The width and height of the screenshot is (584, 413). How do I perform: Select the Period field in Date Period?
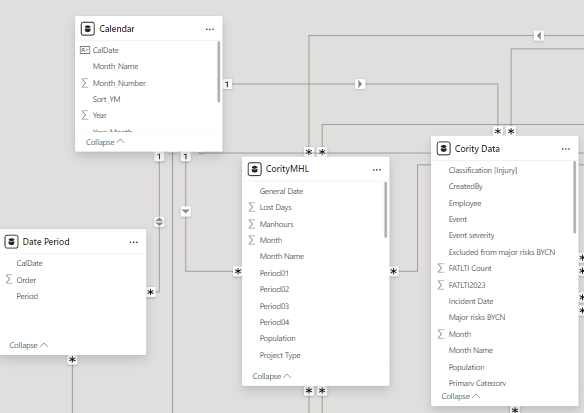[27, 296]
